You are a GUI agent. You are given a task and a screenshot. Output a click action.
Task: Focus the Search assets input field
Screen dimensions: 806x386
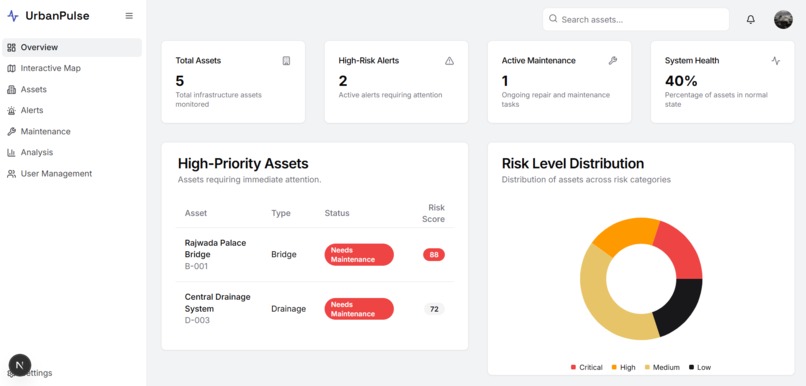tap(636, 20)
